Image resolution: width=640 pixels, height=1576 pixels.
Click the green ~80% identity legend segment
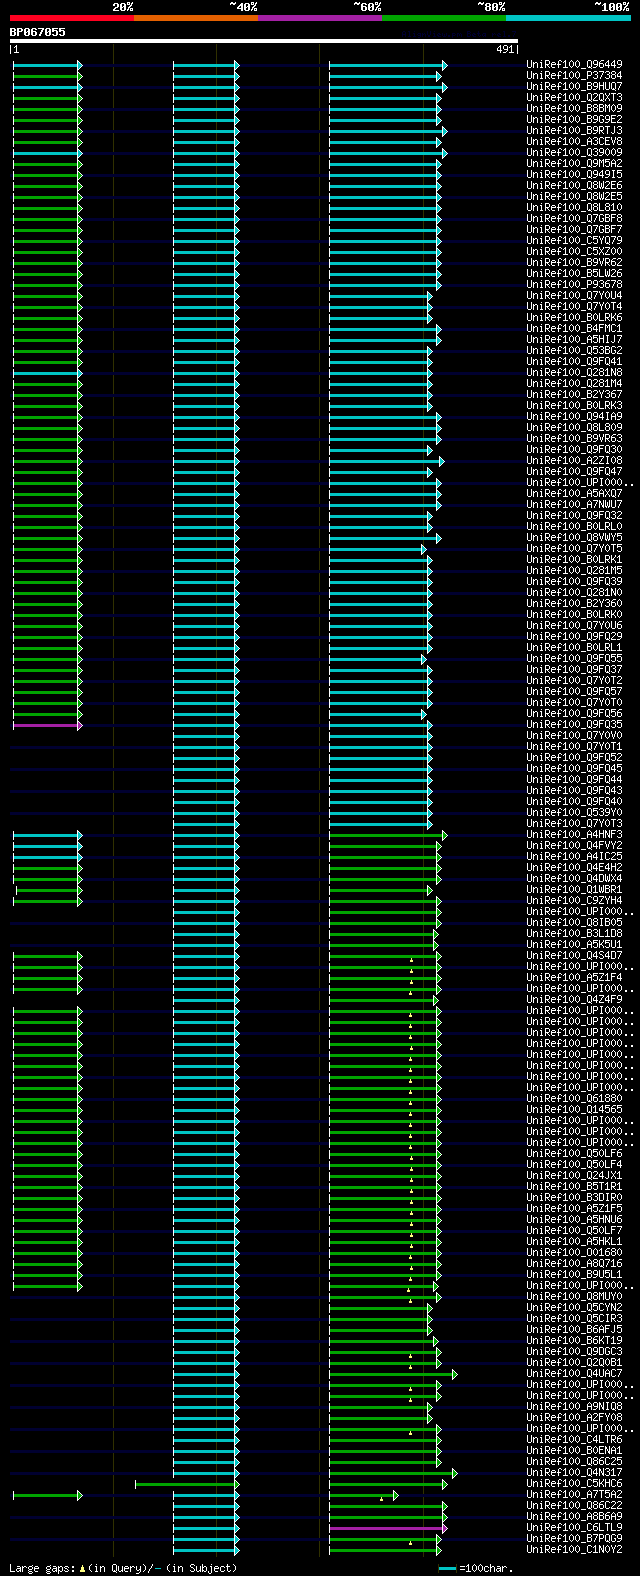pyautogui.click(x=444, y=18)
